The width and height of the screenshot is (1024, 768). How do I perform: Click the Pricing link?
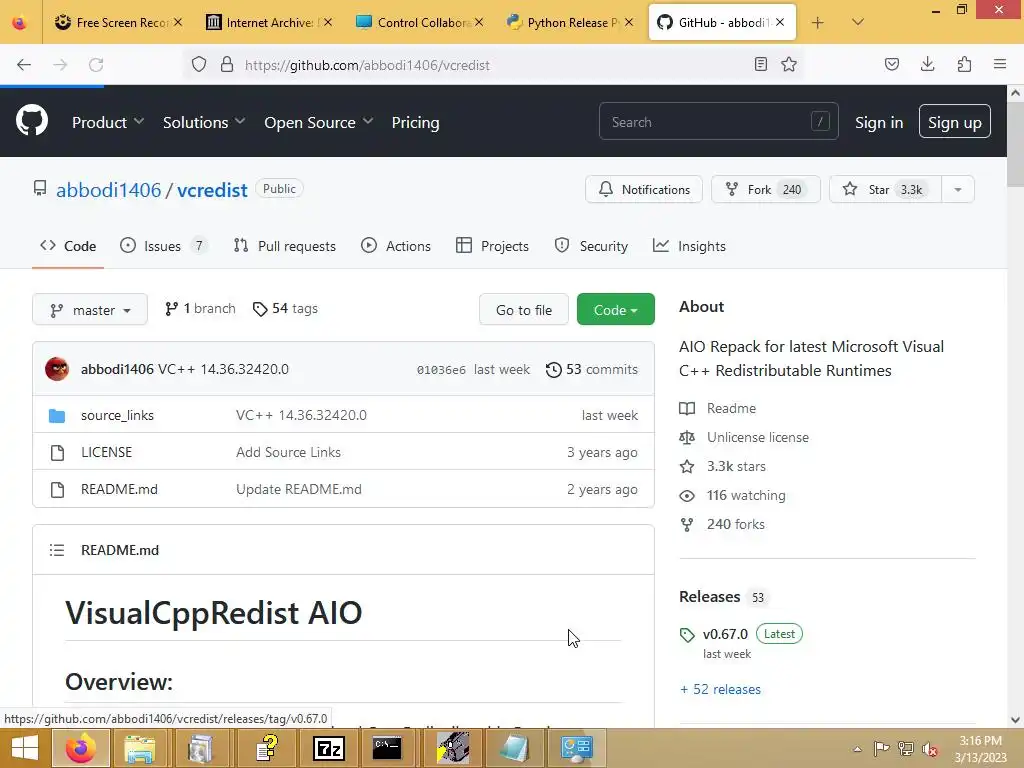click(x=415, y=122)
